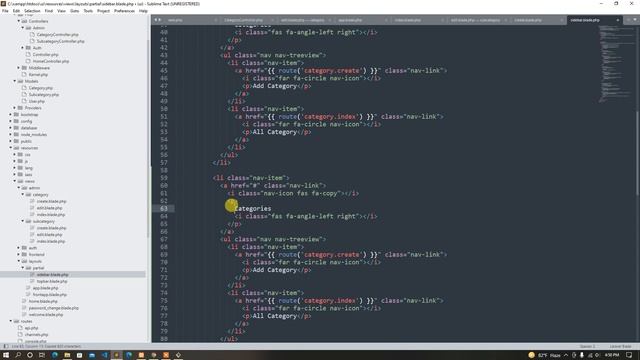Click line number 59 in the gutter
Image resolution: width=640 pixels, height=360 pixels.
point(164,178)
